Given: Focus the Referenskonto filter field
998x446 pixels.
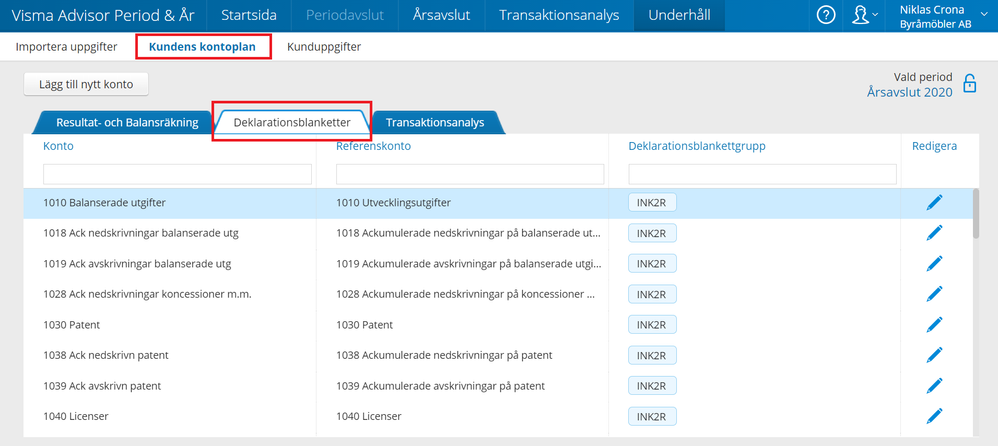Looking at the screenshot, I should coord(470,175).
